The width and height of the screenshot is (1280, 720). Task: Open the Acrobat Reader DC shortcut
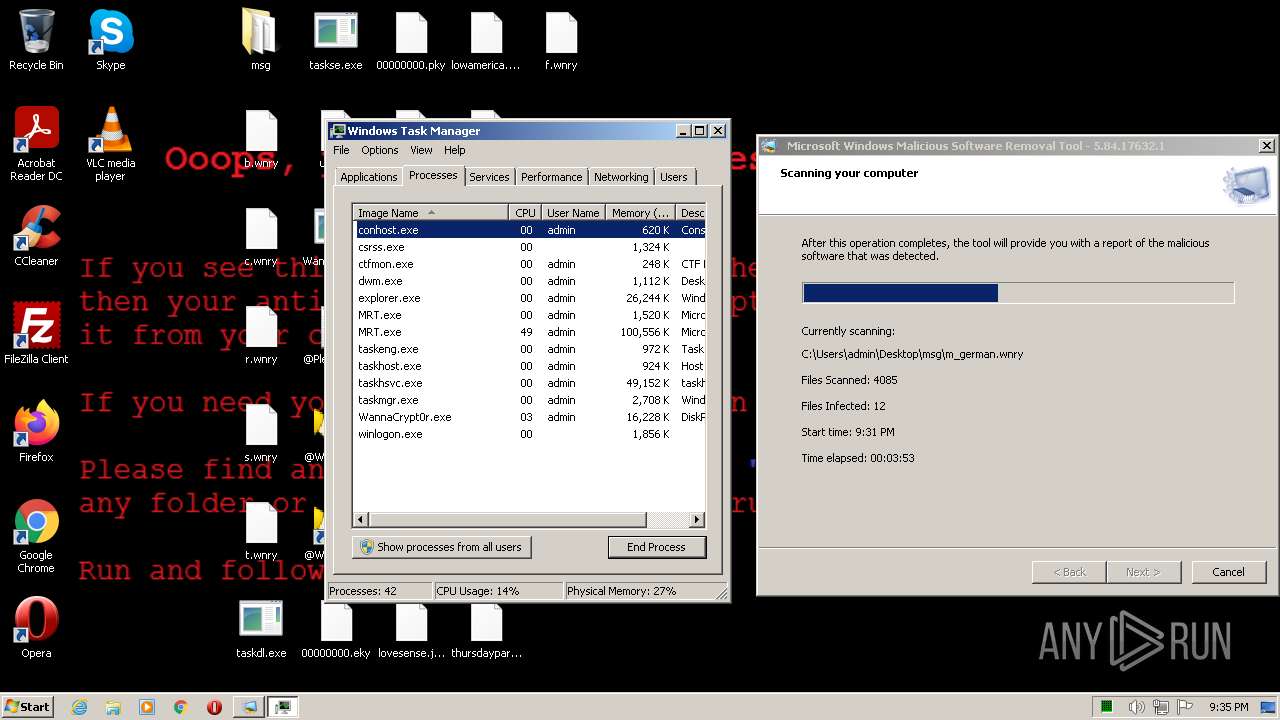[x=36, y=144]
